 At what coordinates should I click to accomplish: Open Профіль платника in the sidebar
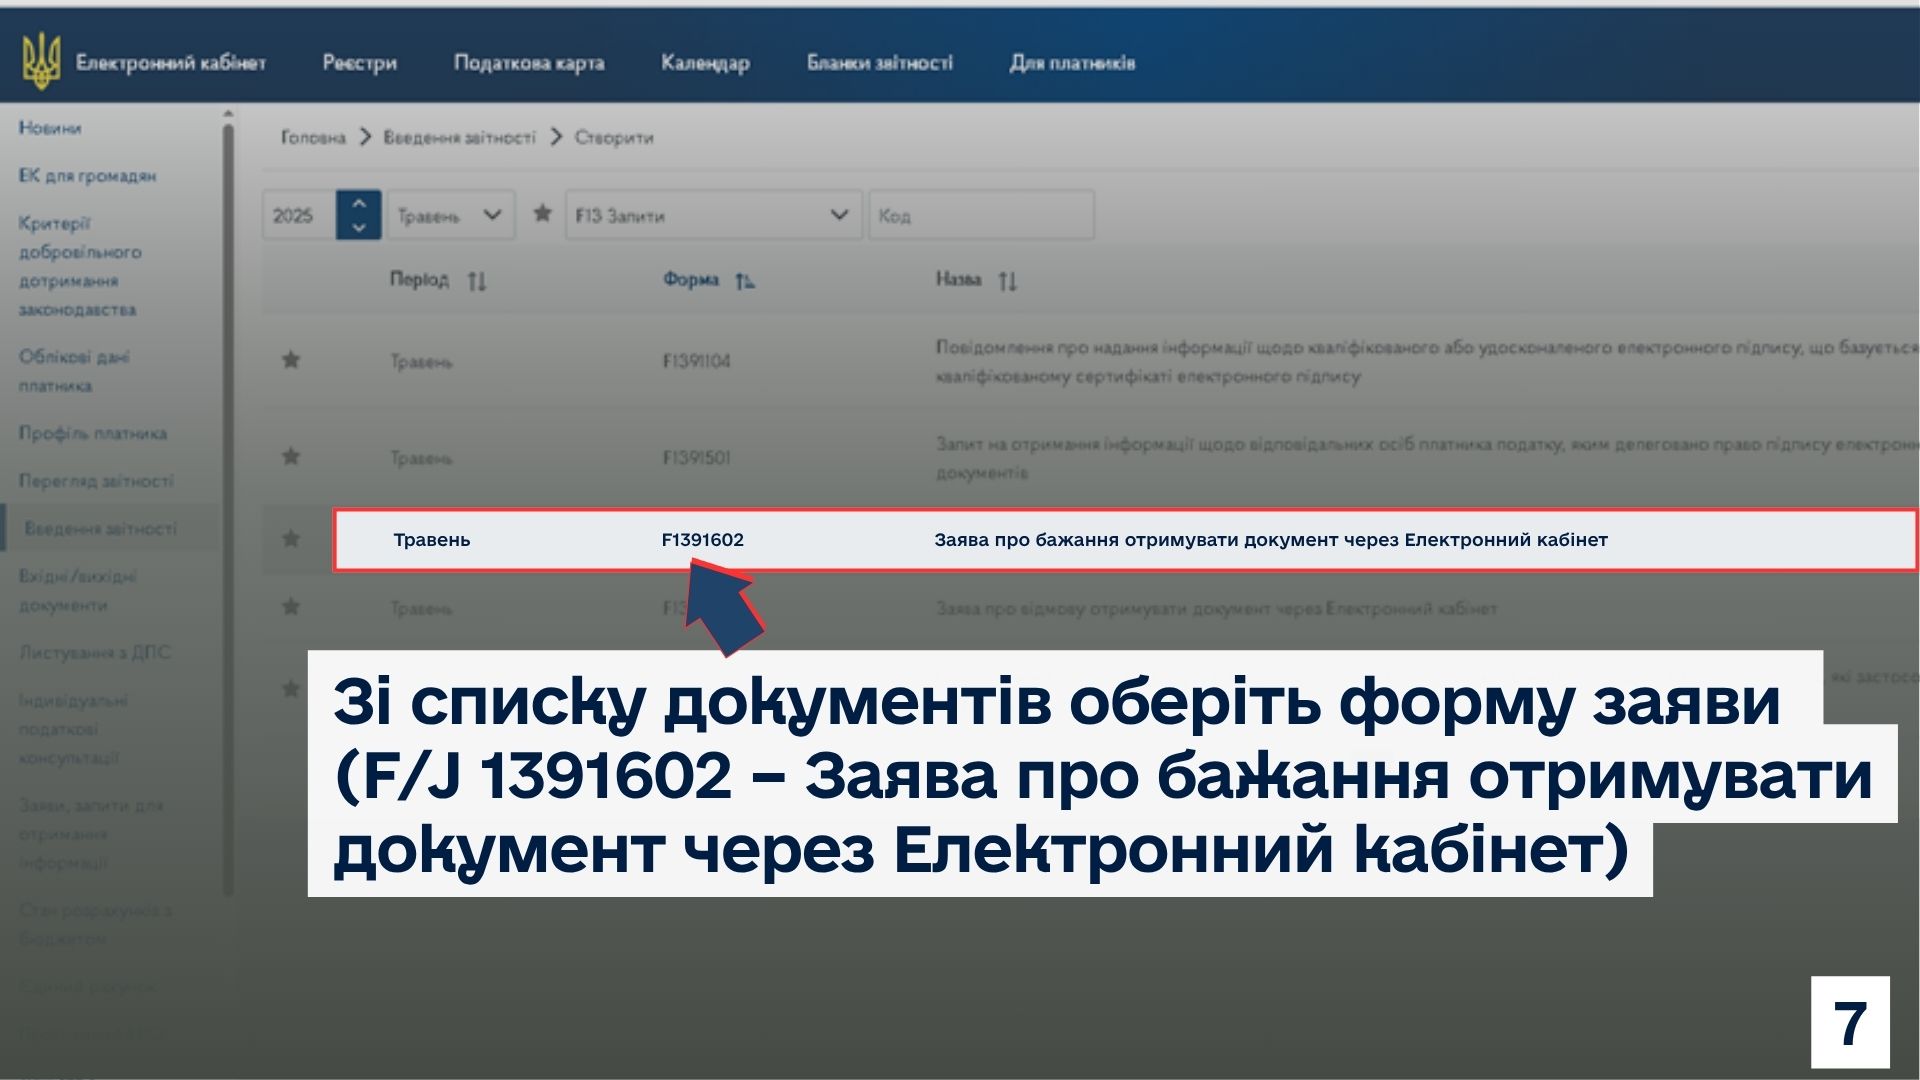(x=93, y=433)
